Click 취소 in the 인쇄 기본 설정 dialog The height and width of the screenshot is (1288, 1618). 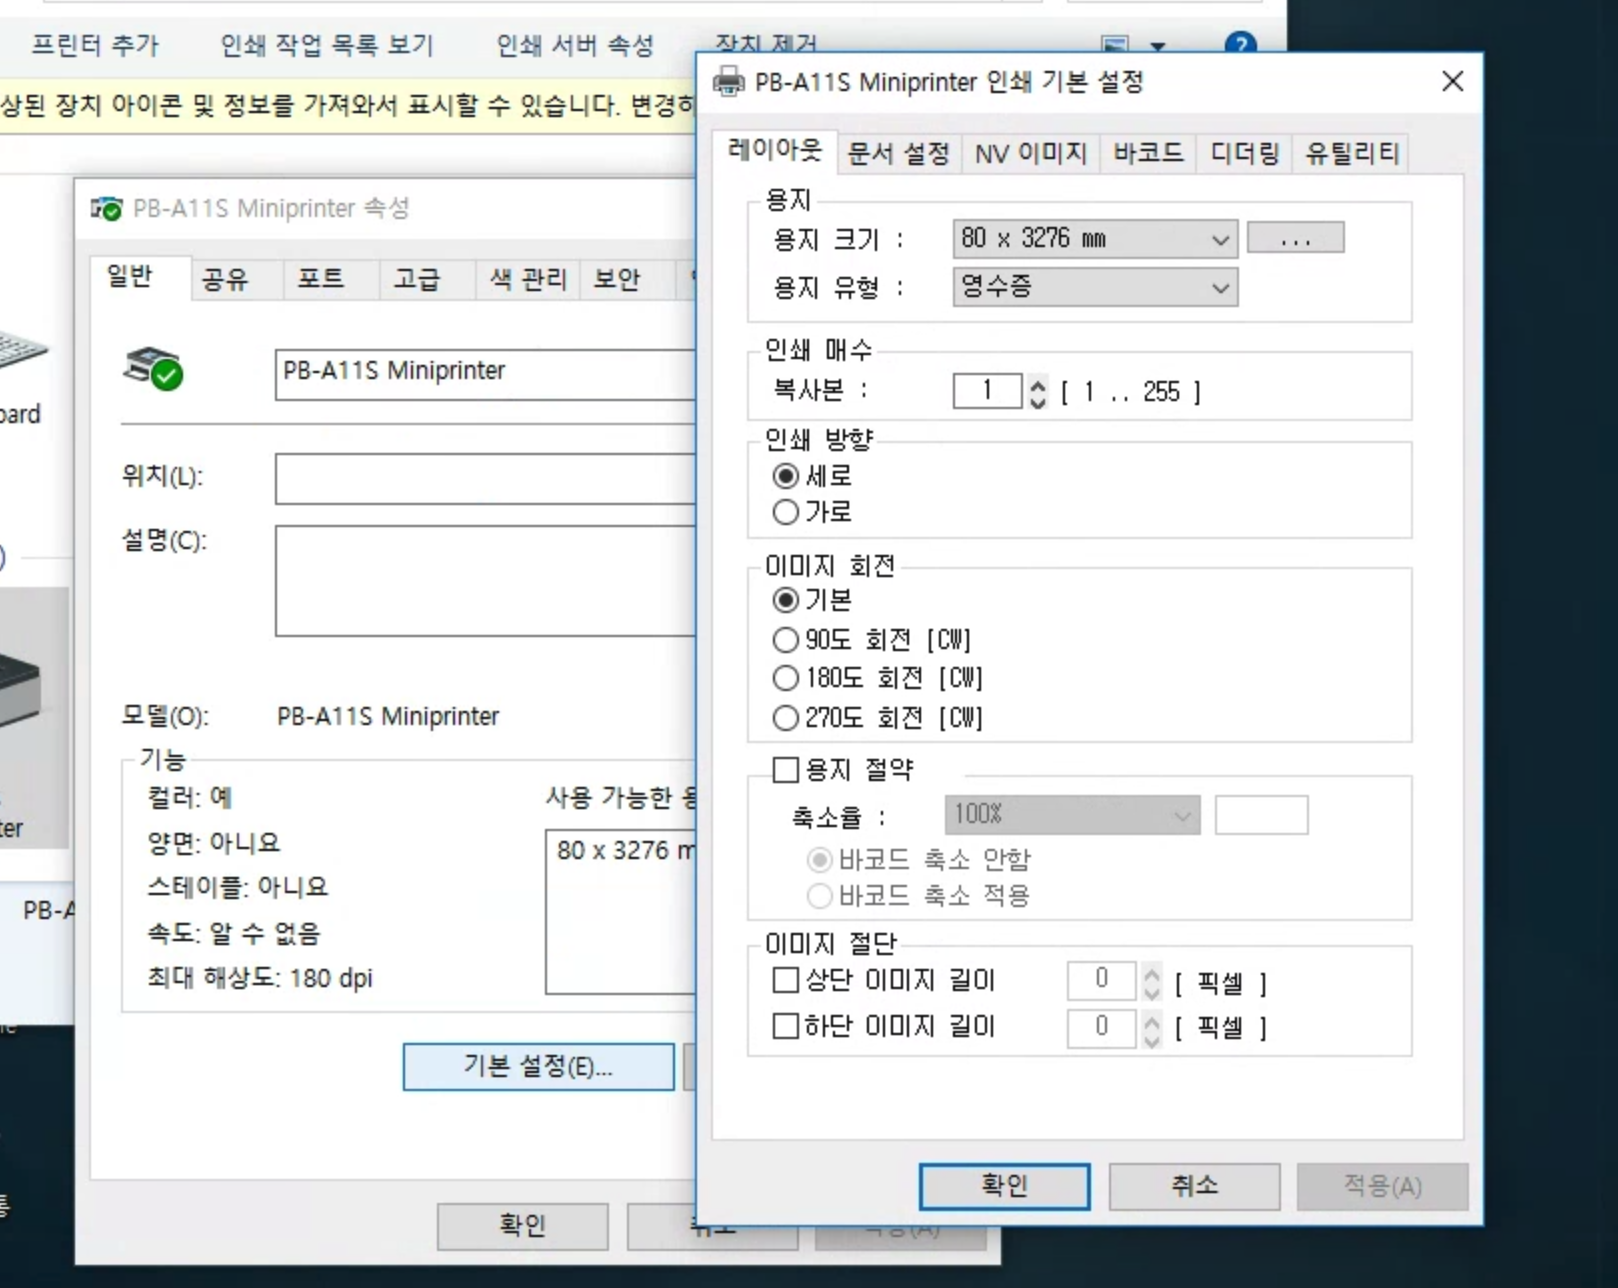1194,1186
